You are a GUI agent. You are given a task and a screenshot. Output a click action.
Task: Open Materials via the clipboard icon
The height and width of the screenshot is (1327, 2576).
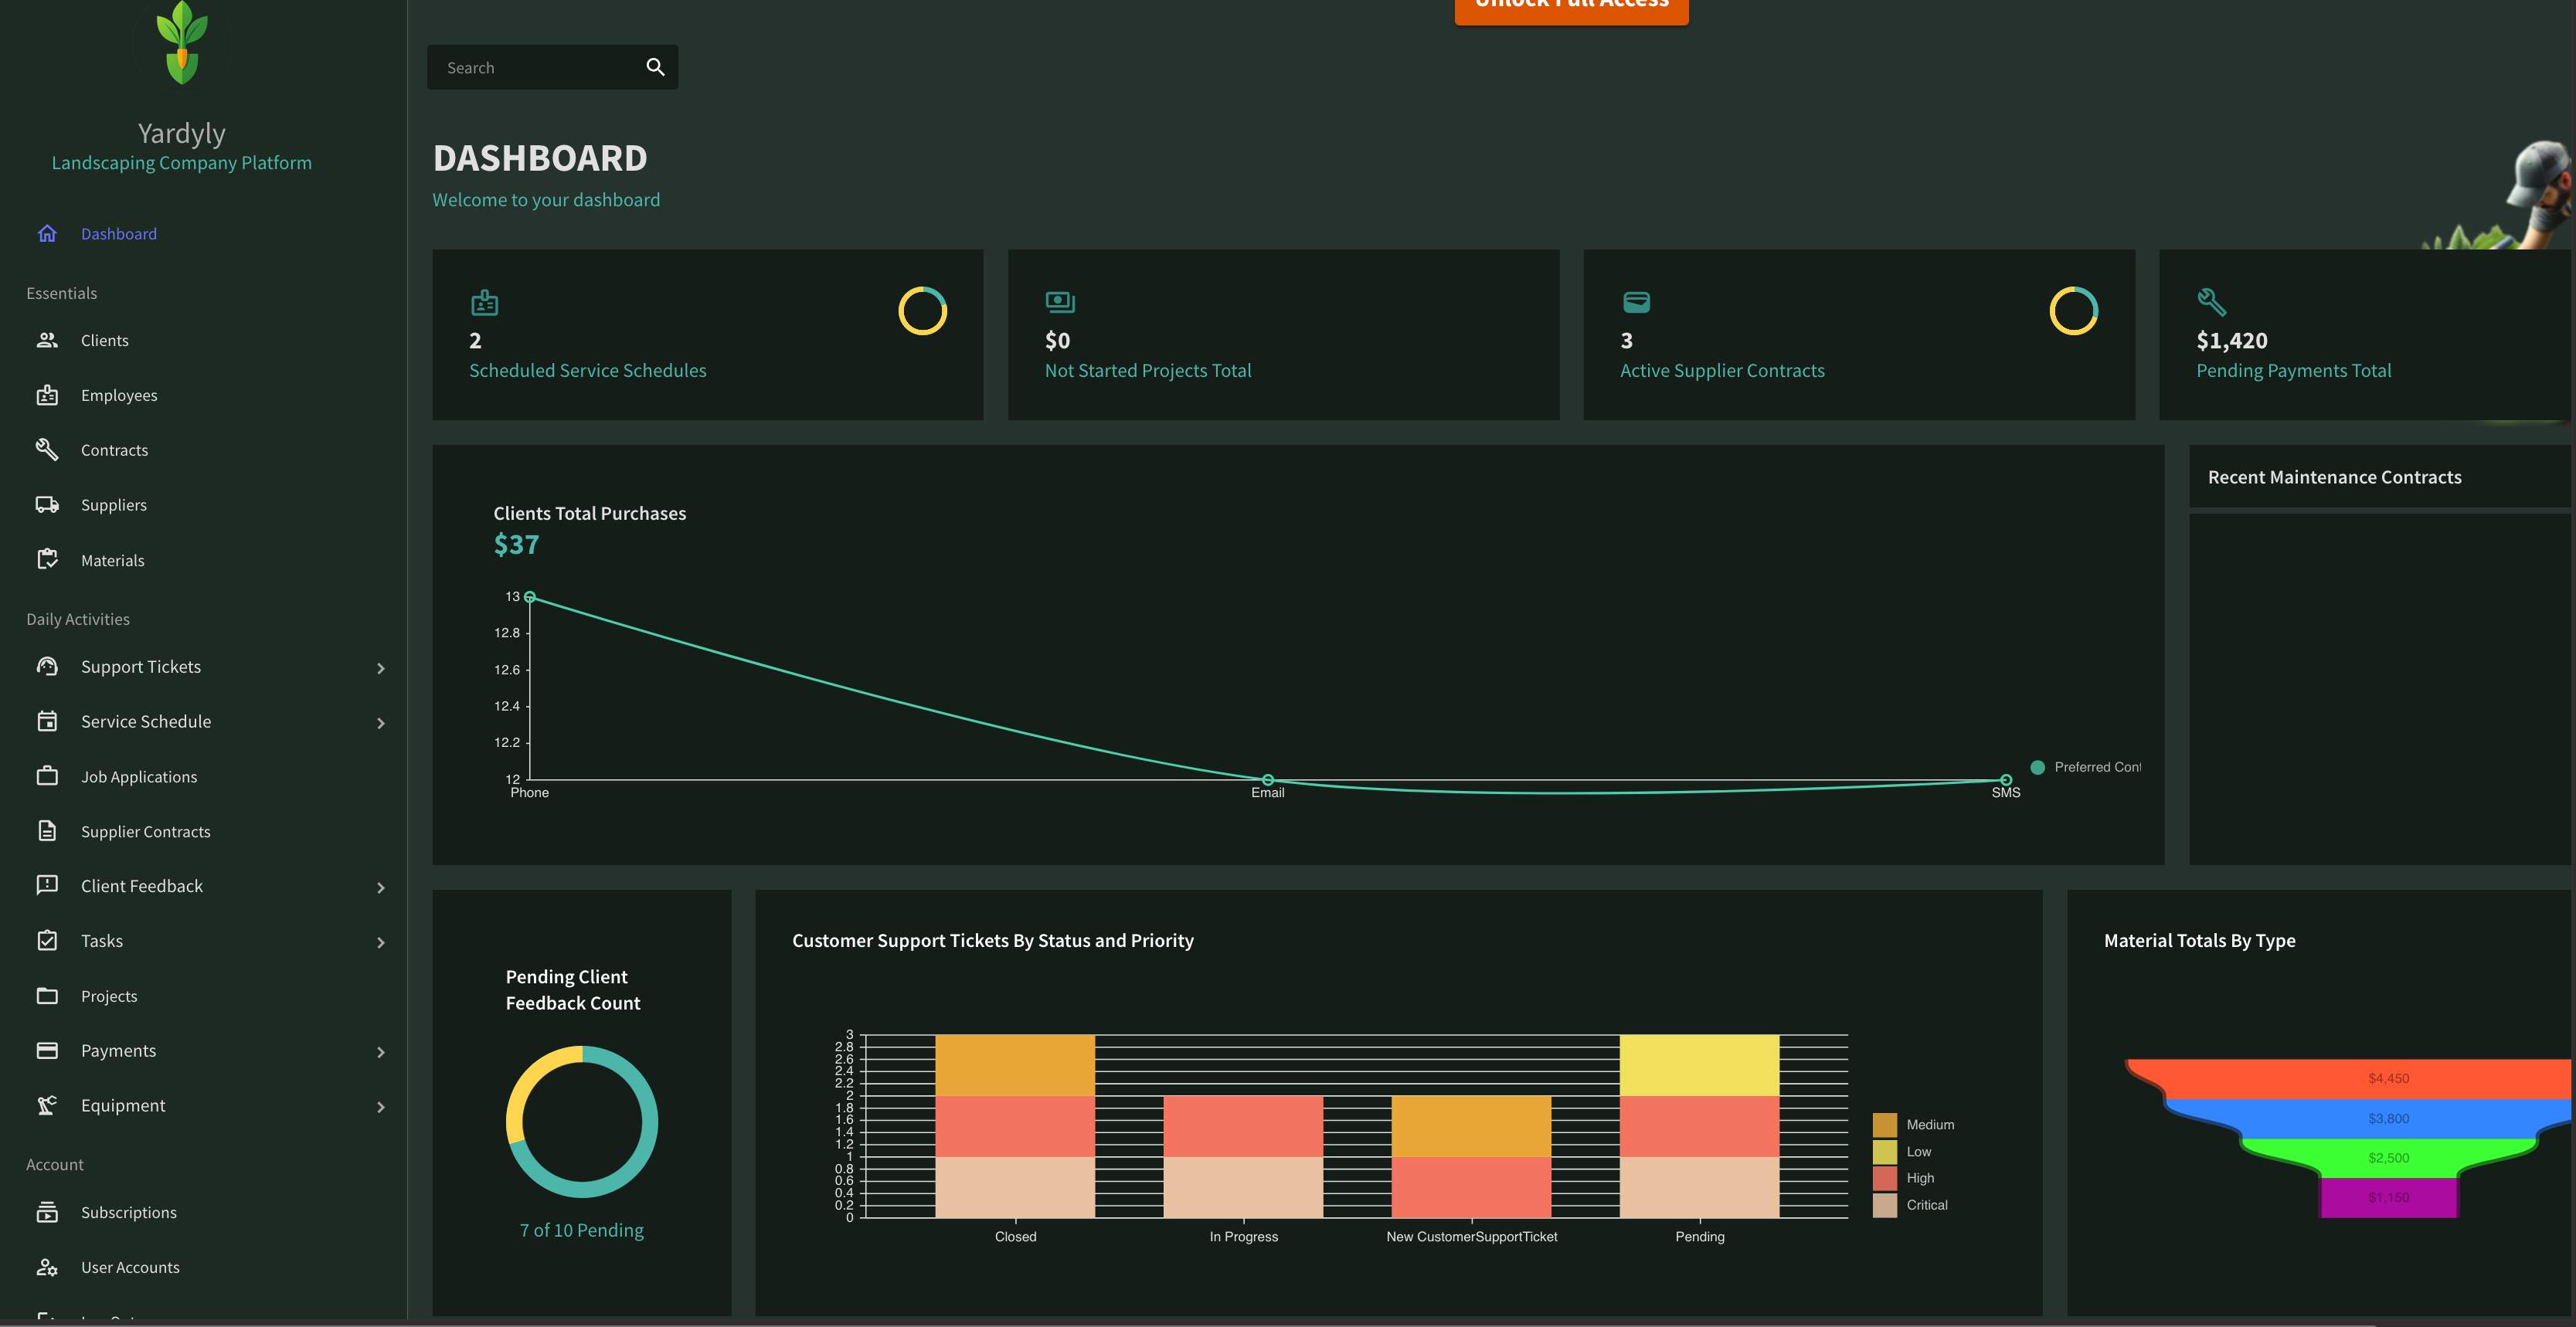[47, 559]
